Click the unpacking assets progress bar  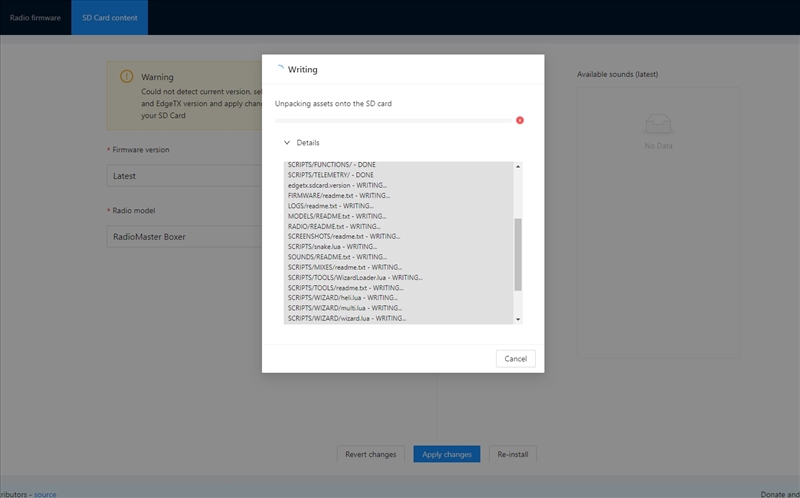tap(394, 121)
